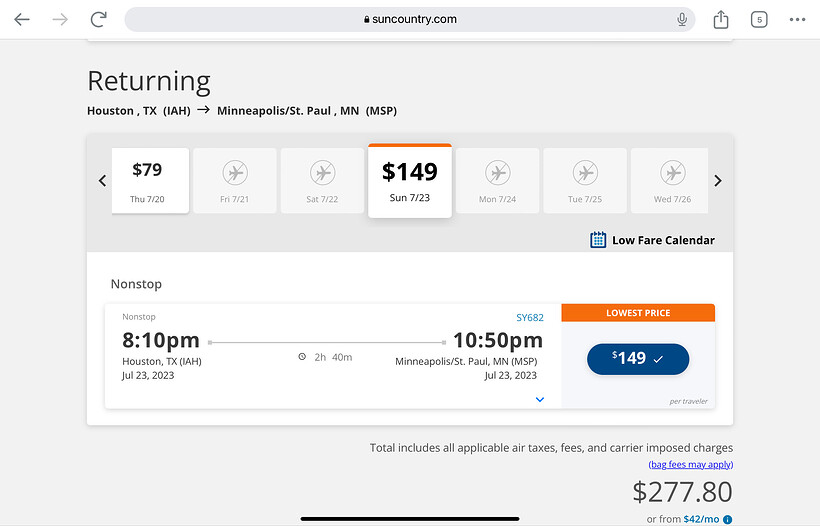Select the unavailable Fri 7/21 date tab

tap(236, 181)
